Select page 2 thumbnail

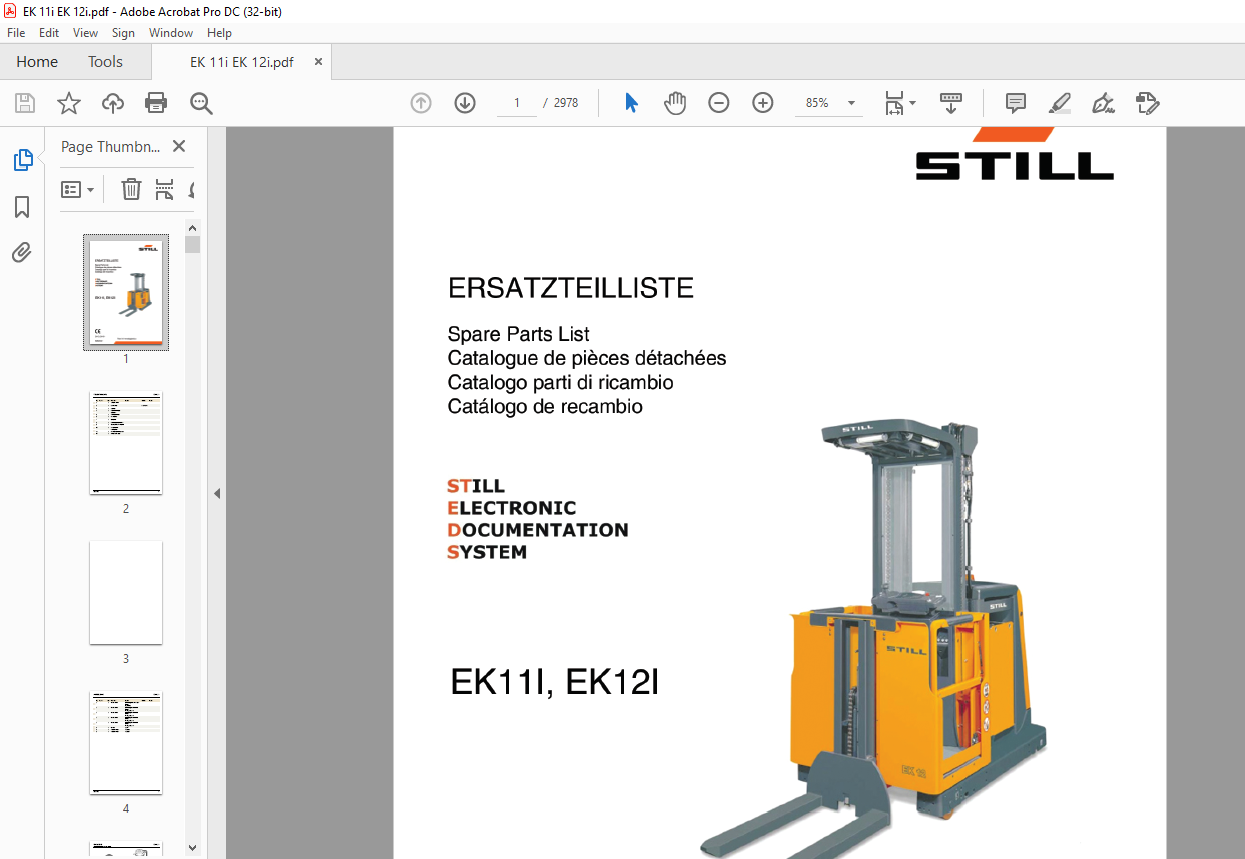pyautogui.click(x=126, y=443)
